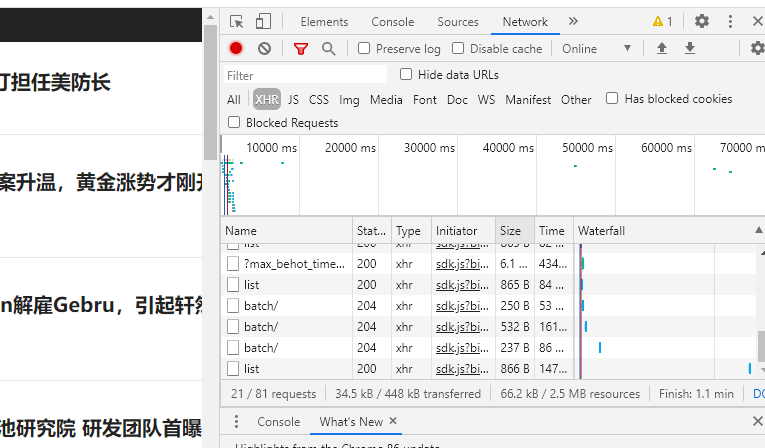The height and width of the screenshot is (448, 765).
Task: Open the drawer three-dot menu
Action: click(237, 421)
